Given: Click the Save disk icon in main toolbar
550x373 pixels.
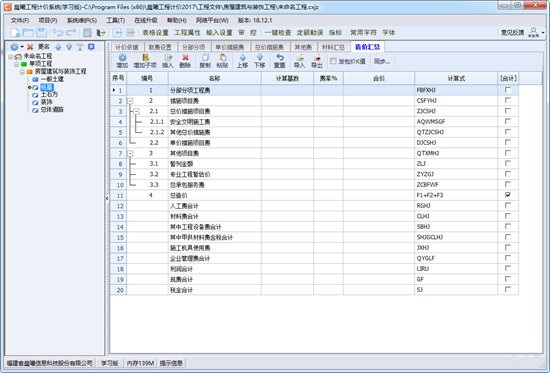Looking at the screenshot, I should click(x=41, y=33).
